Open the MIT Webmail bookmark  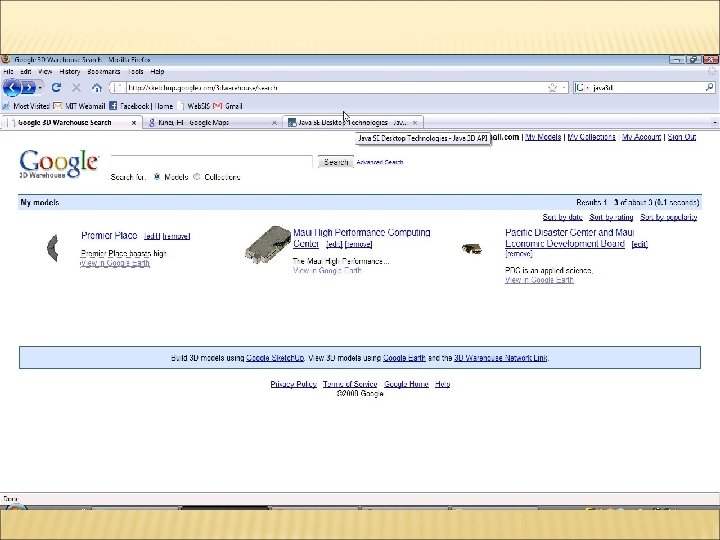pyautogui.click(x=79, y=106)
